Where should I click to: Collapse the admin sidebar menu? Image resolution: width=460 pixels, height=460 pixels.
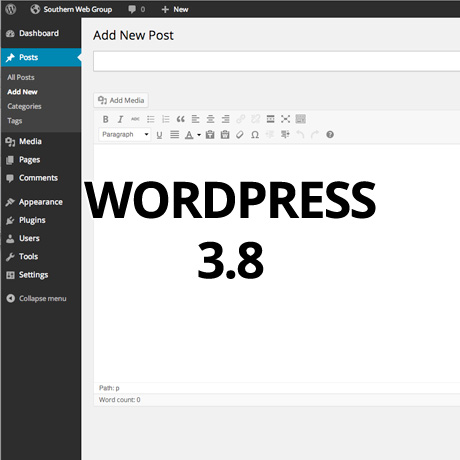point(36,298)
